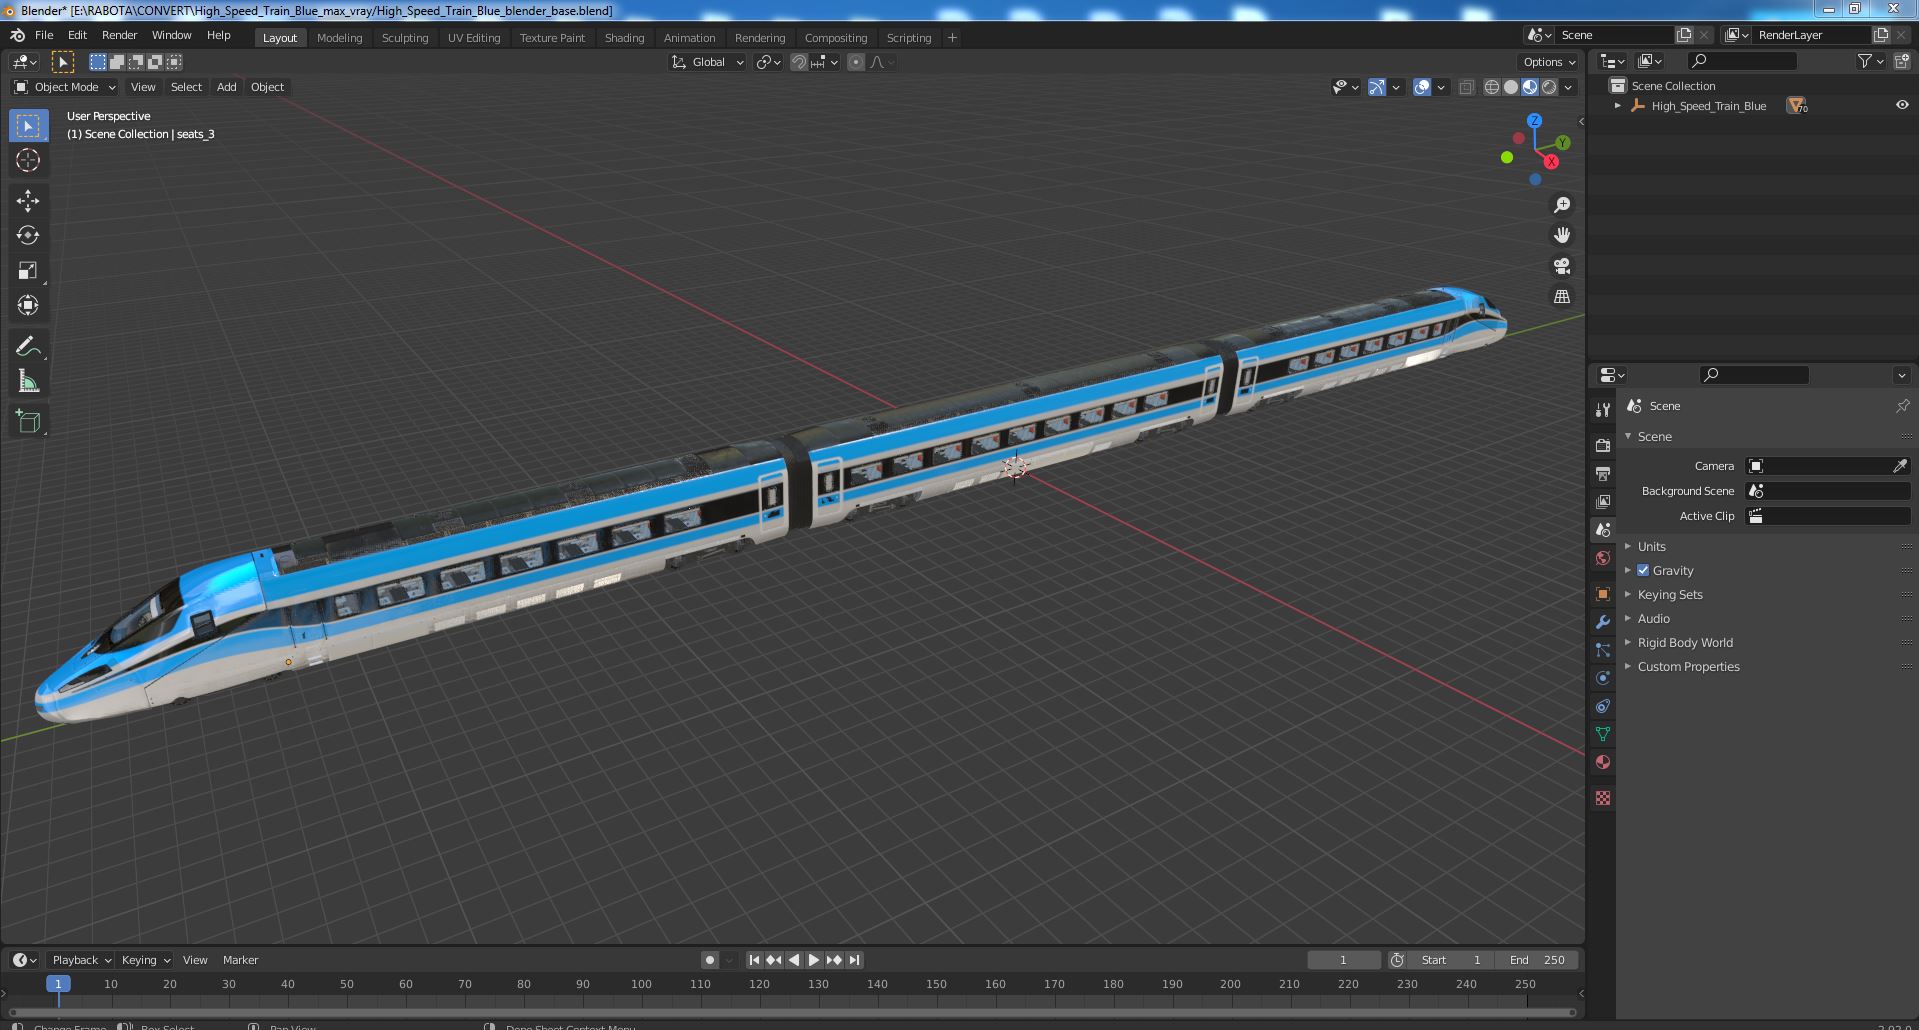Switch perspective/orthographic grid icon
The width and height of the screenshot is (1919, 1030).
[1561, 297]
